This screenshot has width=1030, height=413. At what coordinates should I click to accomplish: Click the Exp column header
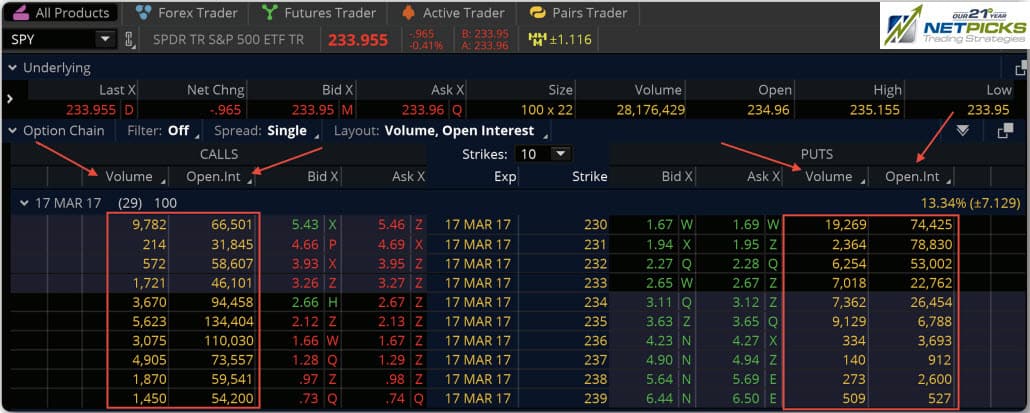coord(505,177)
